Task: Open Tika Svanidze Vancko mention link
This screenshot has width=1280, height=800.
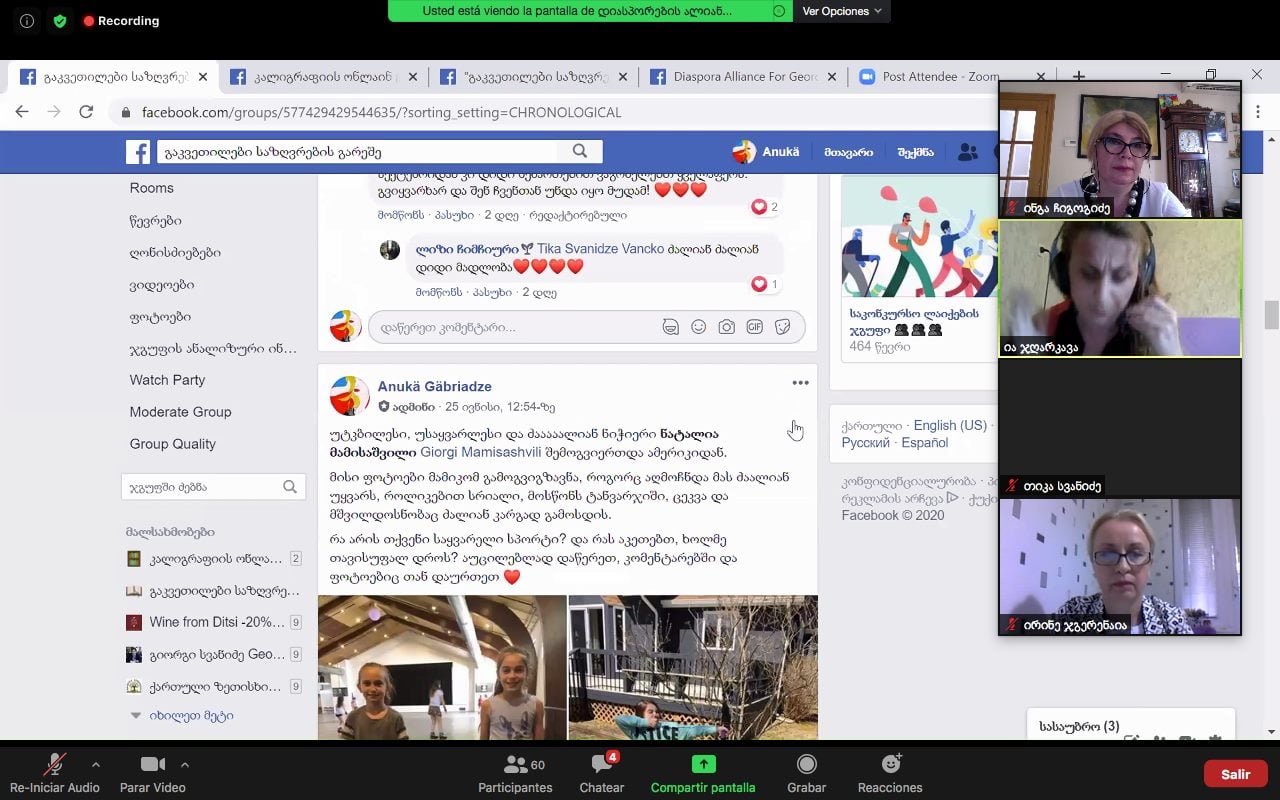Action: pyautogui.click(x=600, y=249)
